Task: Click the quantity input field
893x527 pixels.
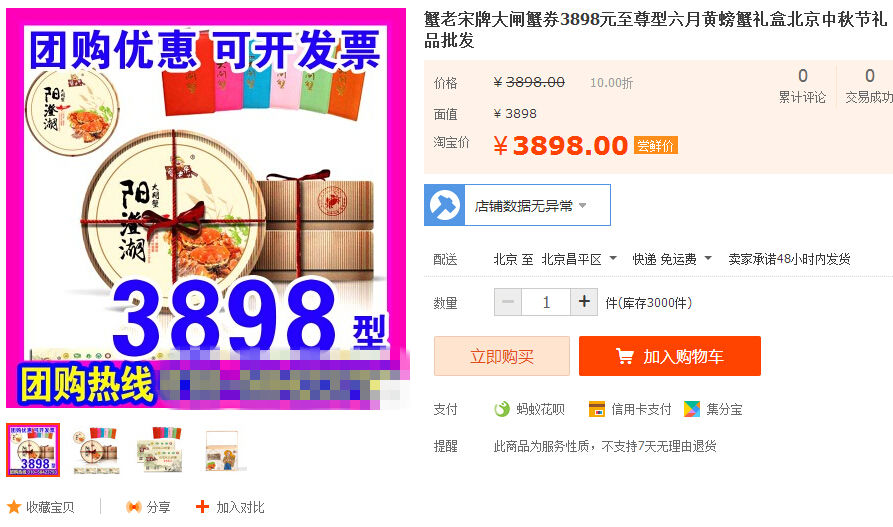Action: tap(546, 302)
